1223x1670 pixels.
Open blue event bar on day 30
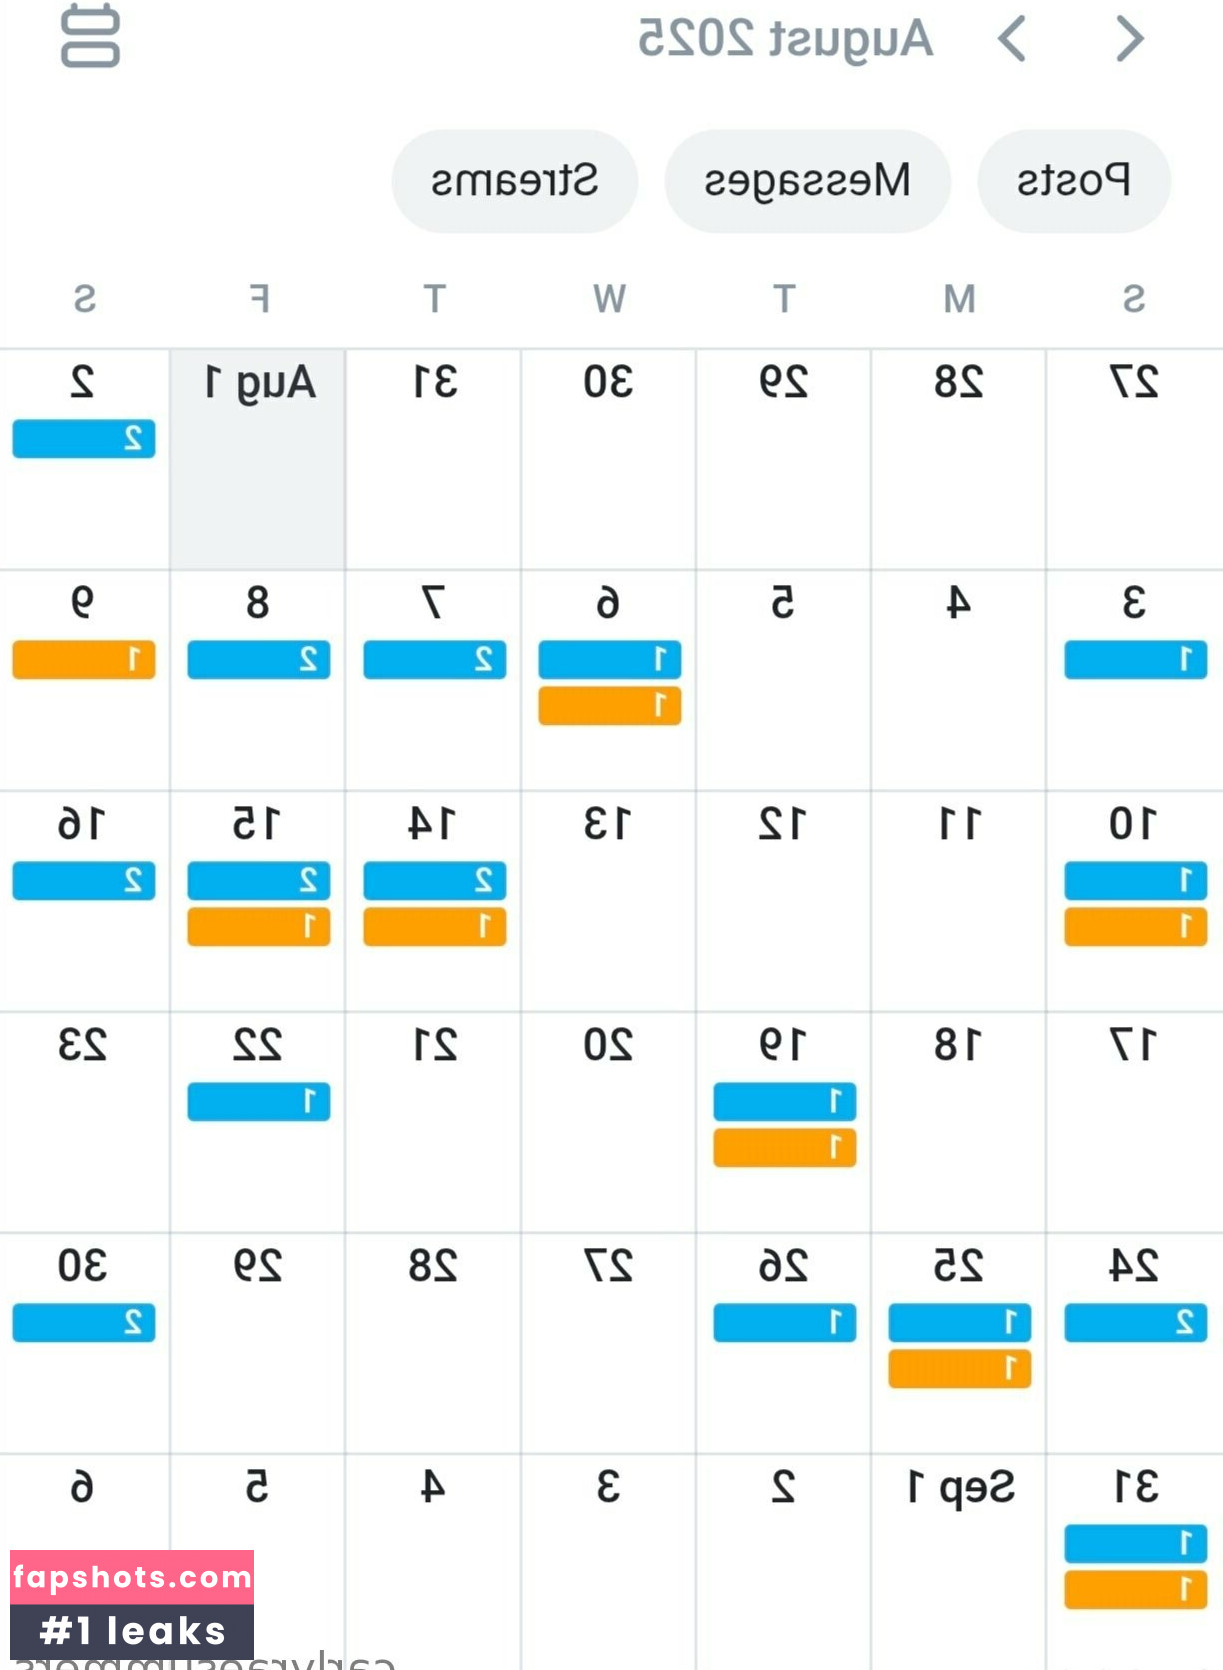84,1323
